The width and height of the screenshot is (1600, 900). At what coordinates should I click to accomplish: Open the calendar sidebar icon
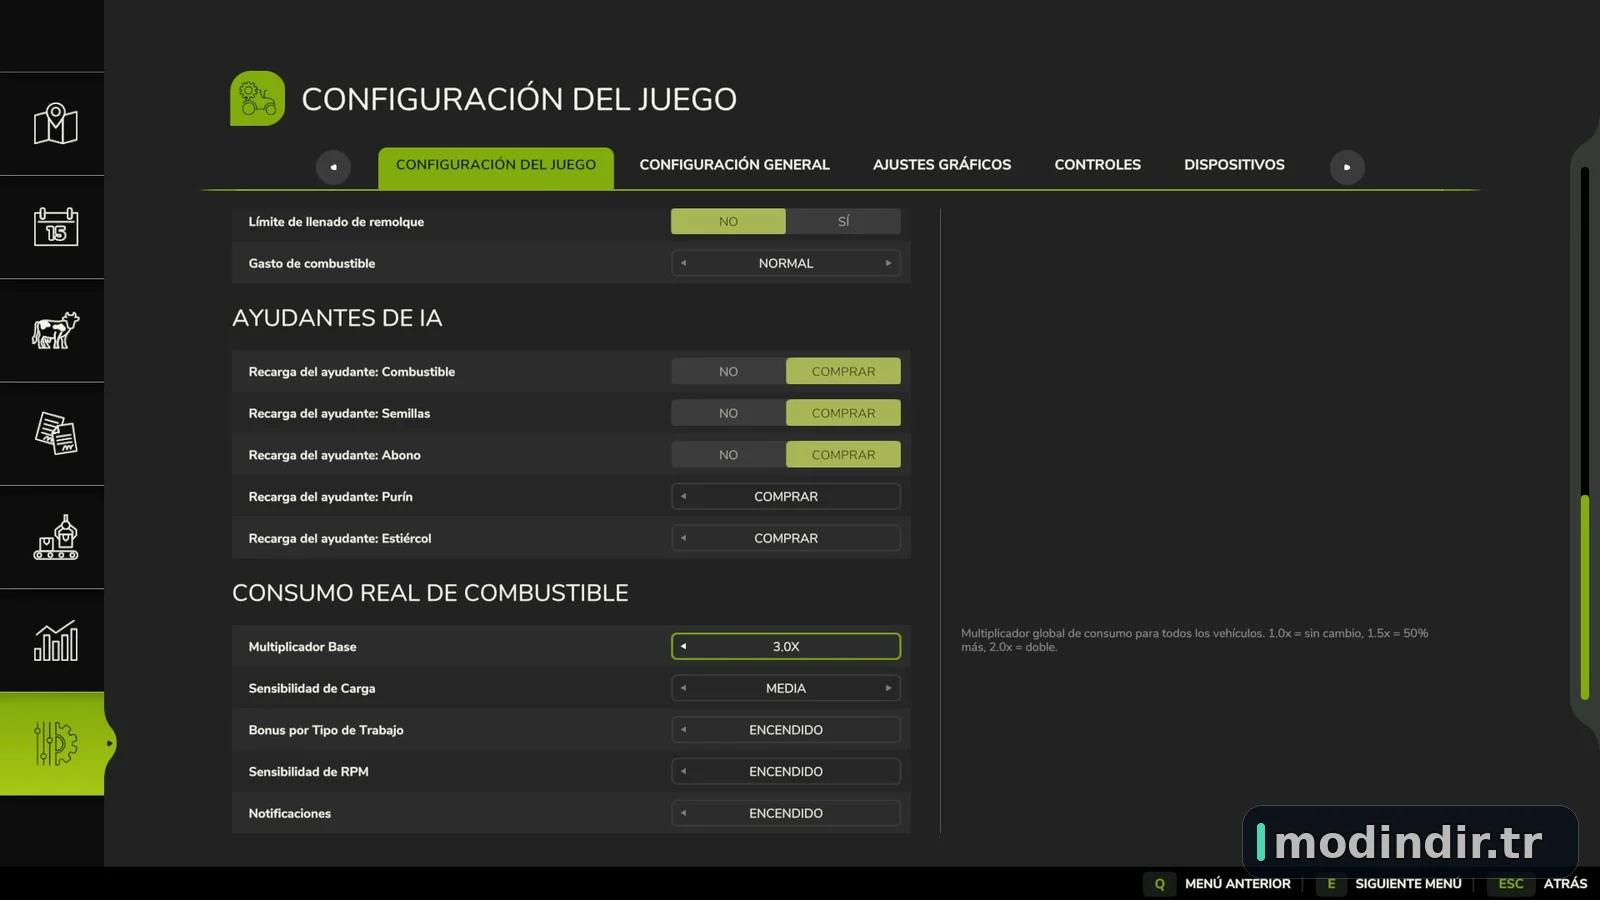coord(56,227)
